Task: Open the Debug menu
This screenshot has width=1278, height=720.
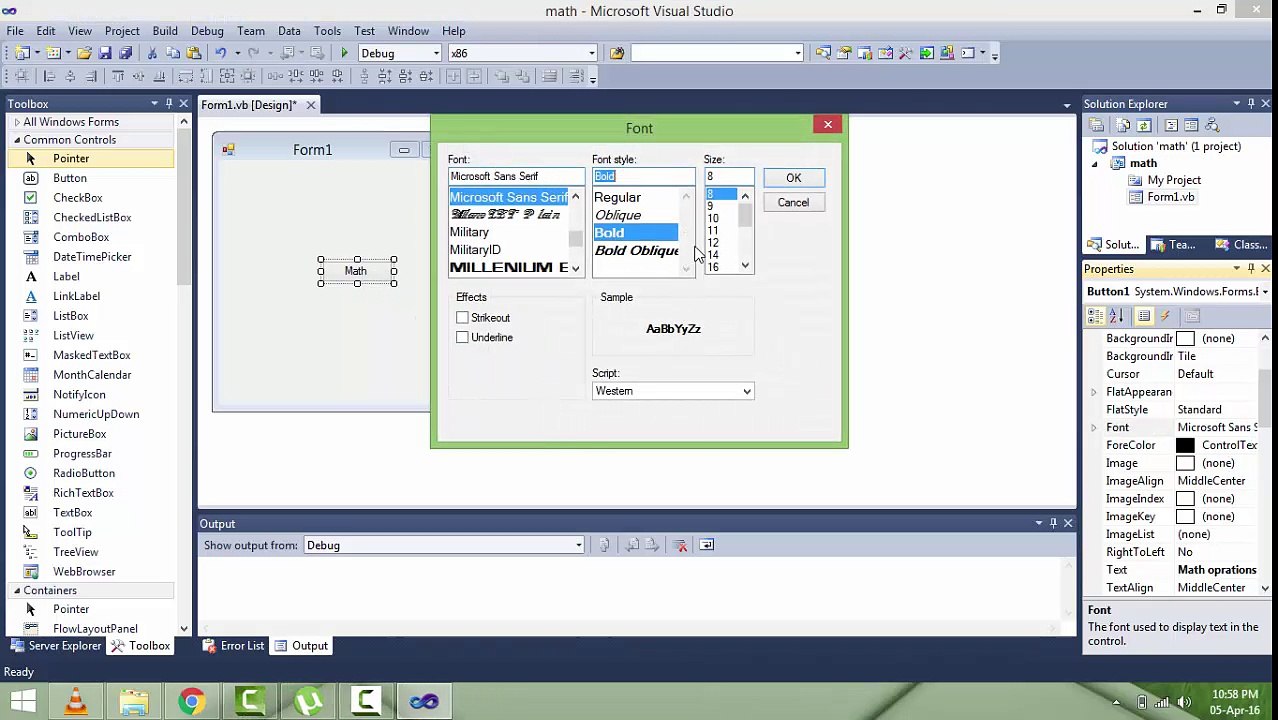Action: pos(207,31)
